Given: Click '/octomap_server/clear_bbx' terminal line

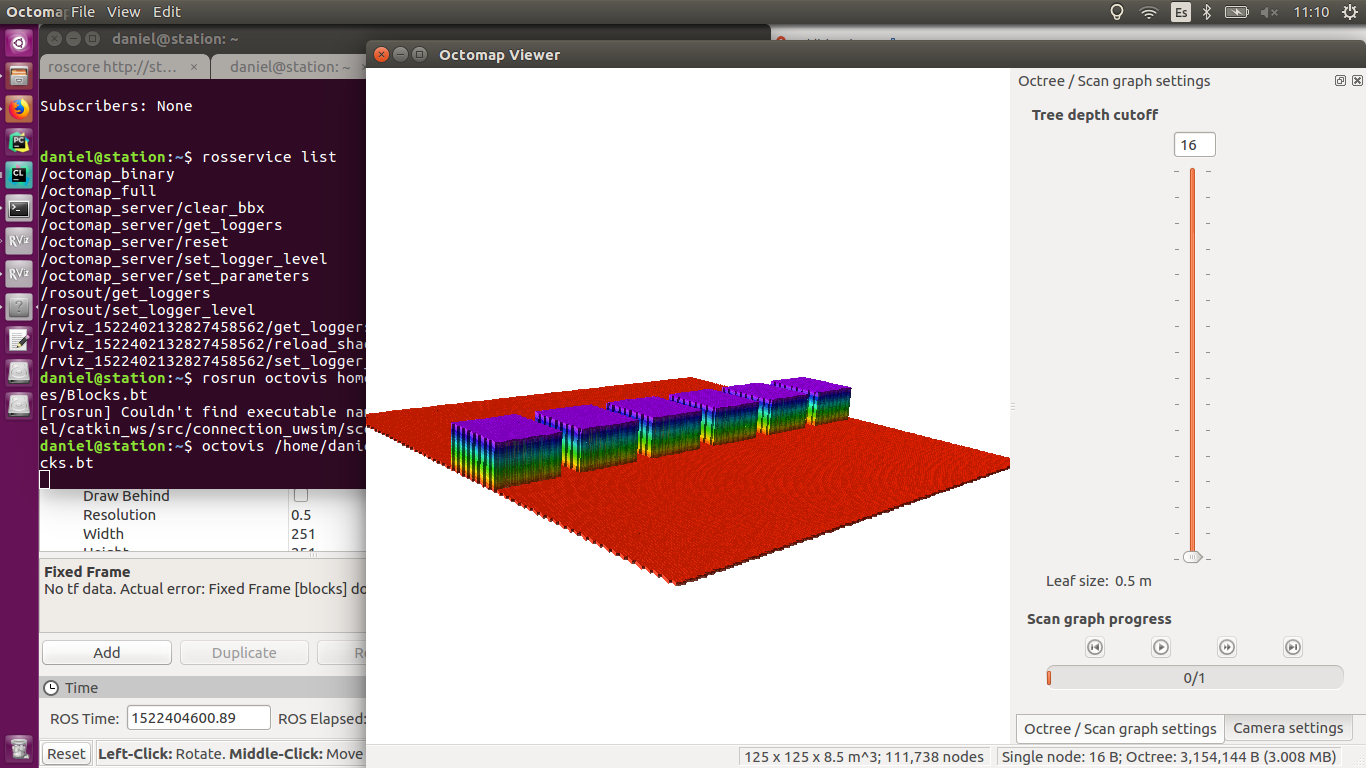Looking at the screenshot, I should (x=152, y=208).
